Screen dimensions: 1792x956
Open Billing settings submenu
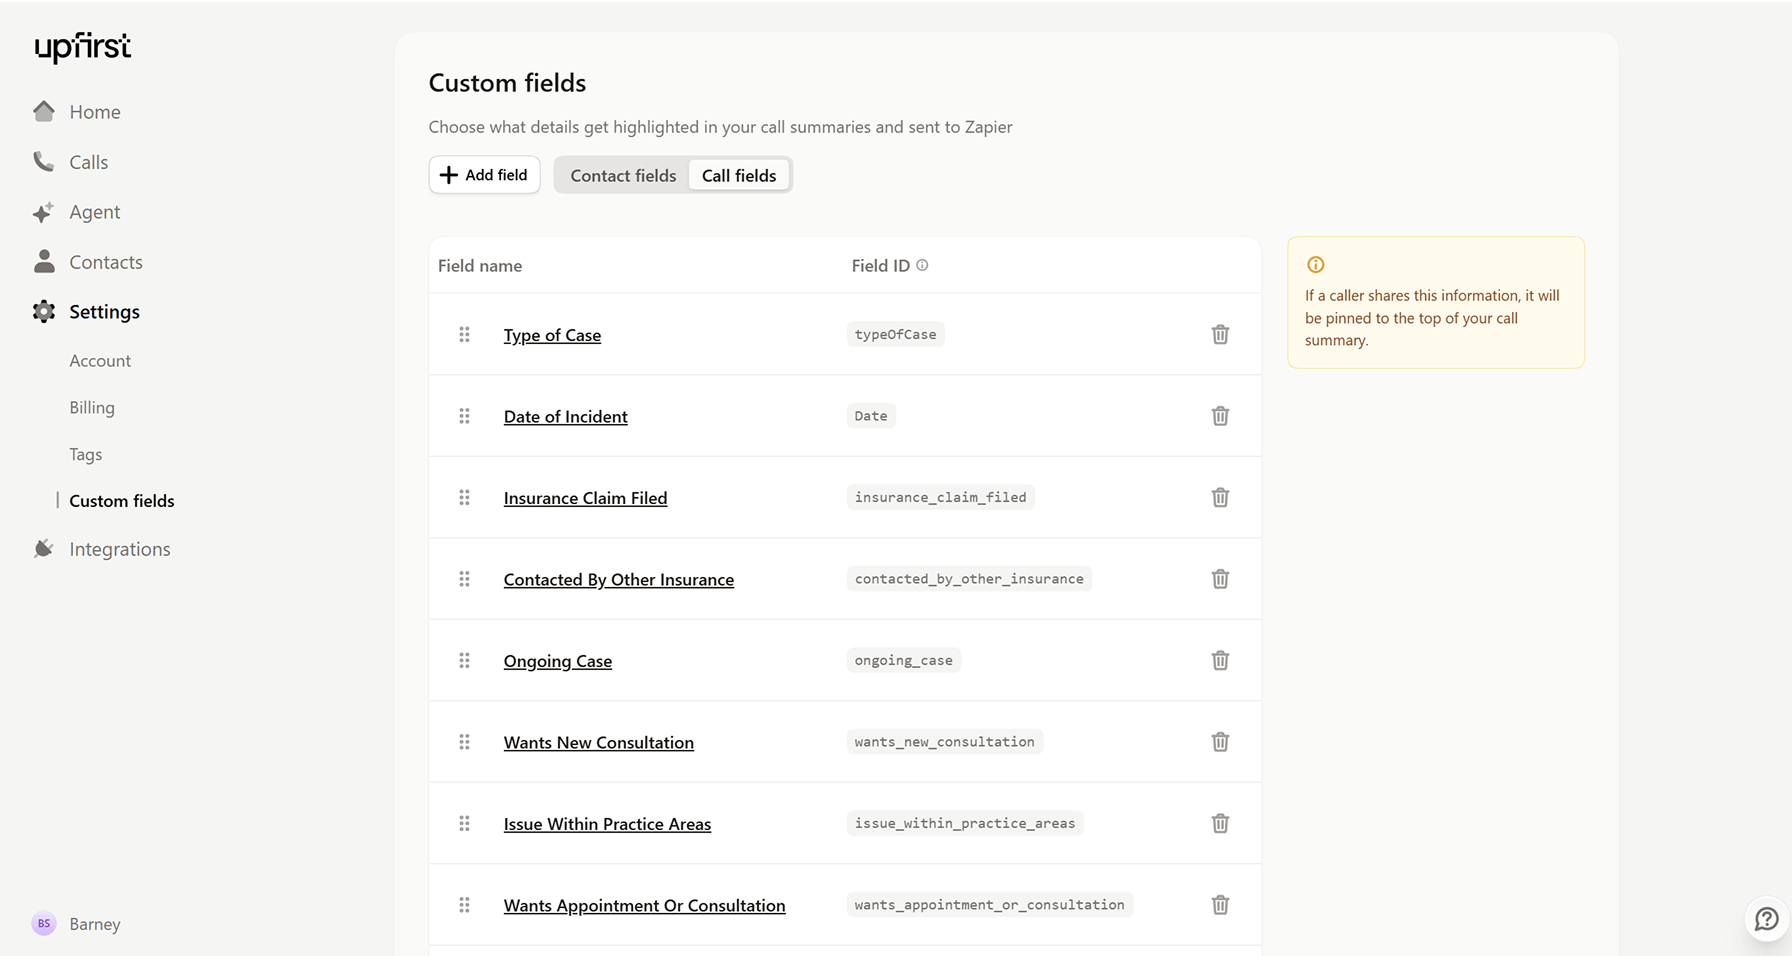pos(92,408)
